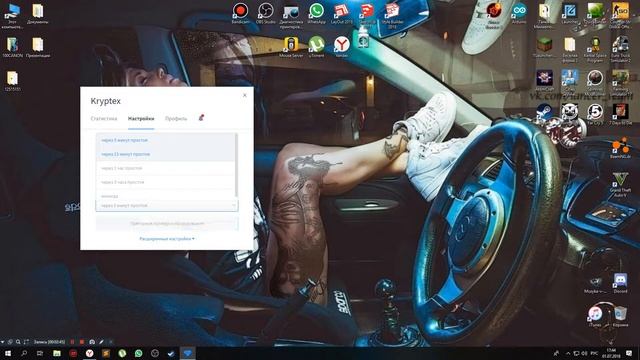Open OBS Studio desktop shortcut
Viewport: 640px width, 360px height.
click(x=266, y=13)
